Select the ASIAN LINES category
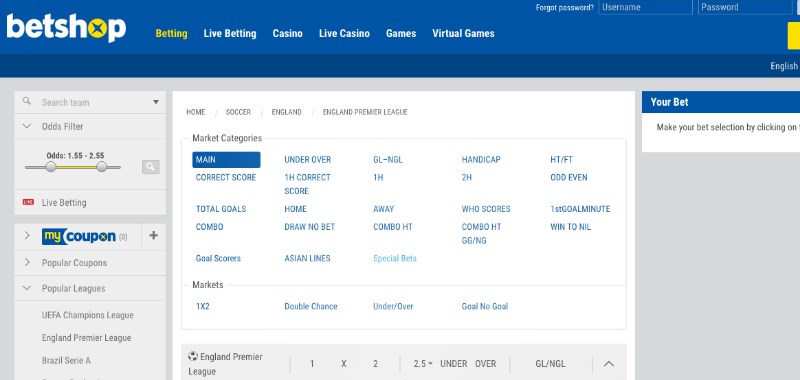 [308, 259]
